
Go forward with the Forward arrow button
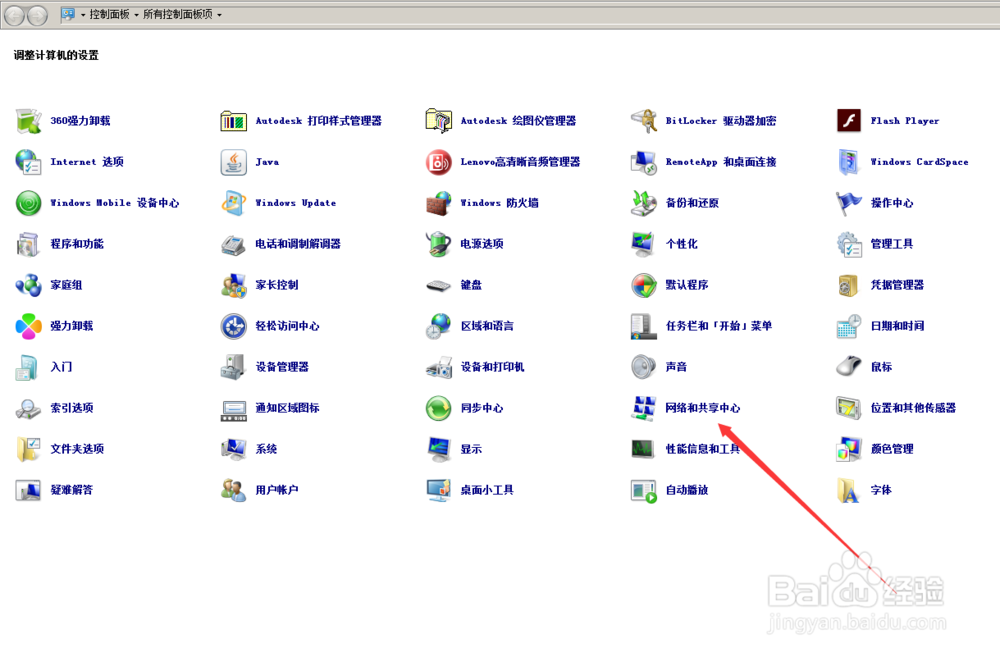[x=38, y=15]
